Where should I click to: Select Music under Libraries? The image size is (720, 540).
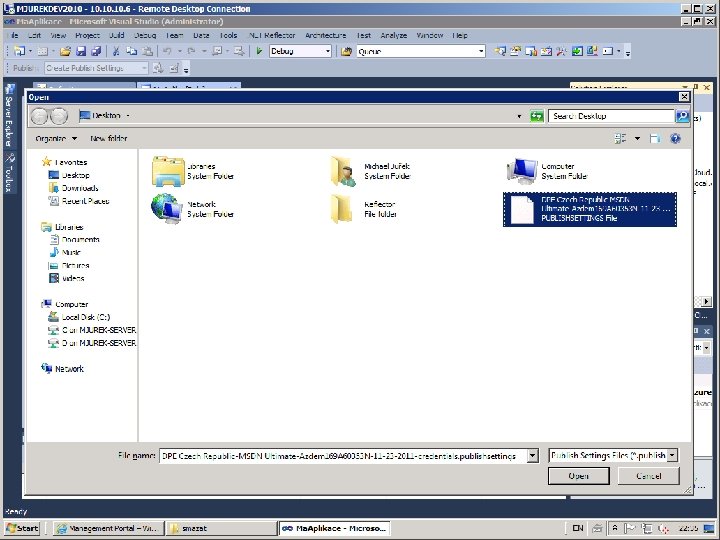[65, 252]
